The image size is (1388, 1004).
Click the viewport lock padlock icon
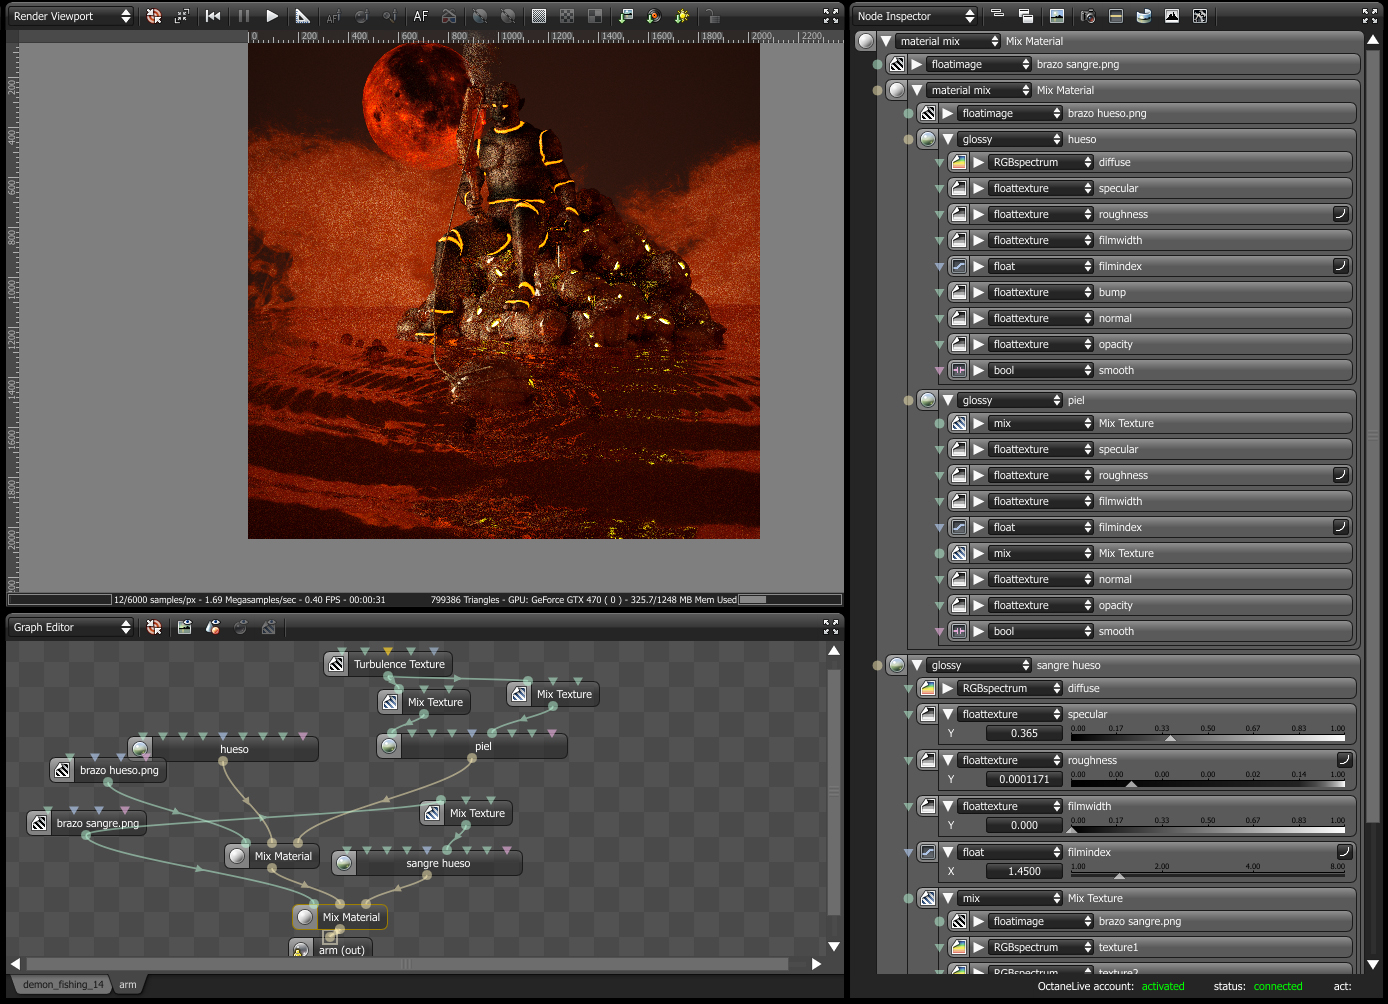[711, 16]
